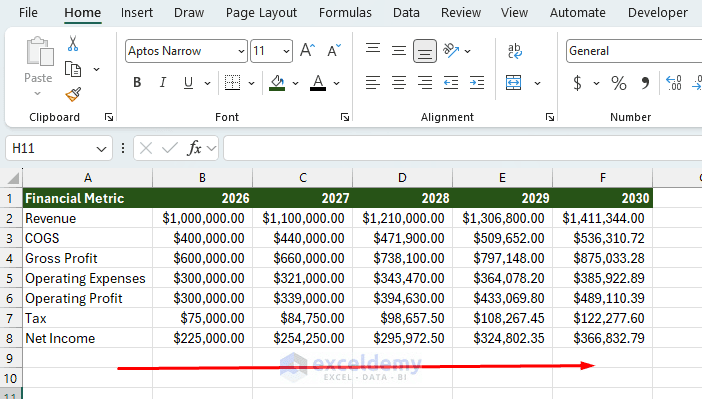Image resolution: width=702 pixels, height=399 pixels.
Task: Select row 5 header
Action: 11,279
